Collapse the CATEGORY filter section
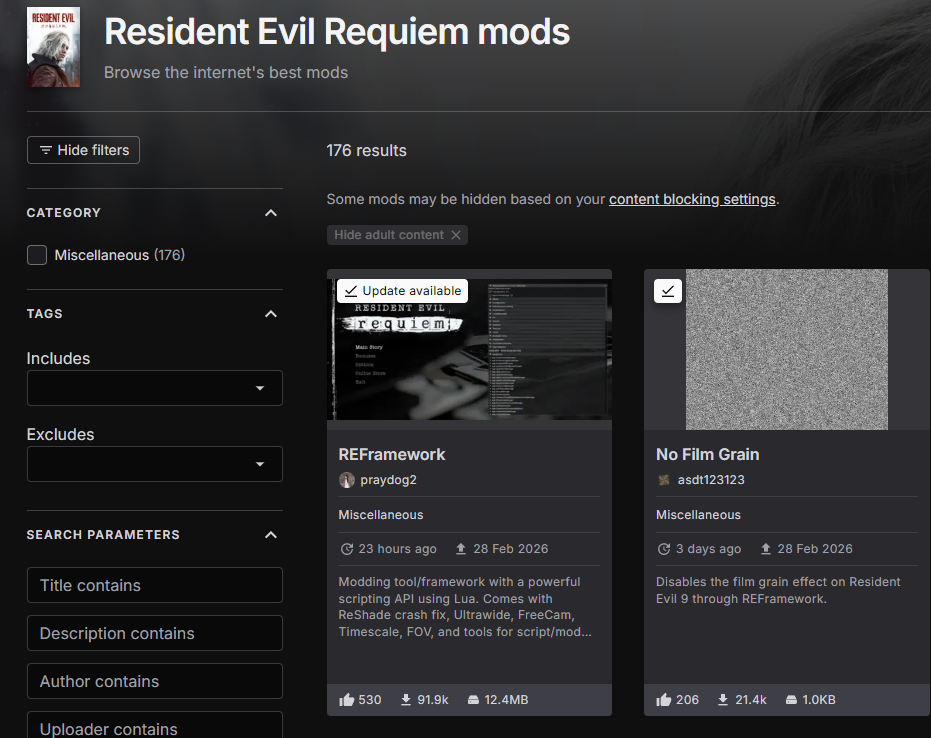The width and height of the screenshot is (931, 738). pos(271,213)
